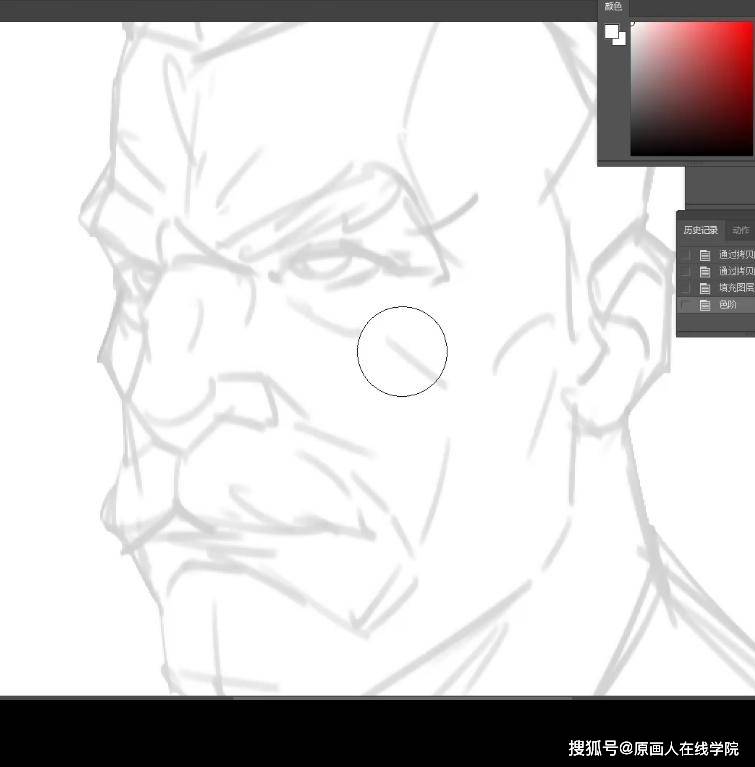Set history brush source for 色阶
Viewport: 755px width, 767px height.
click(686, 305)
